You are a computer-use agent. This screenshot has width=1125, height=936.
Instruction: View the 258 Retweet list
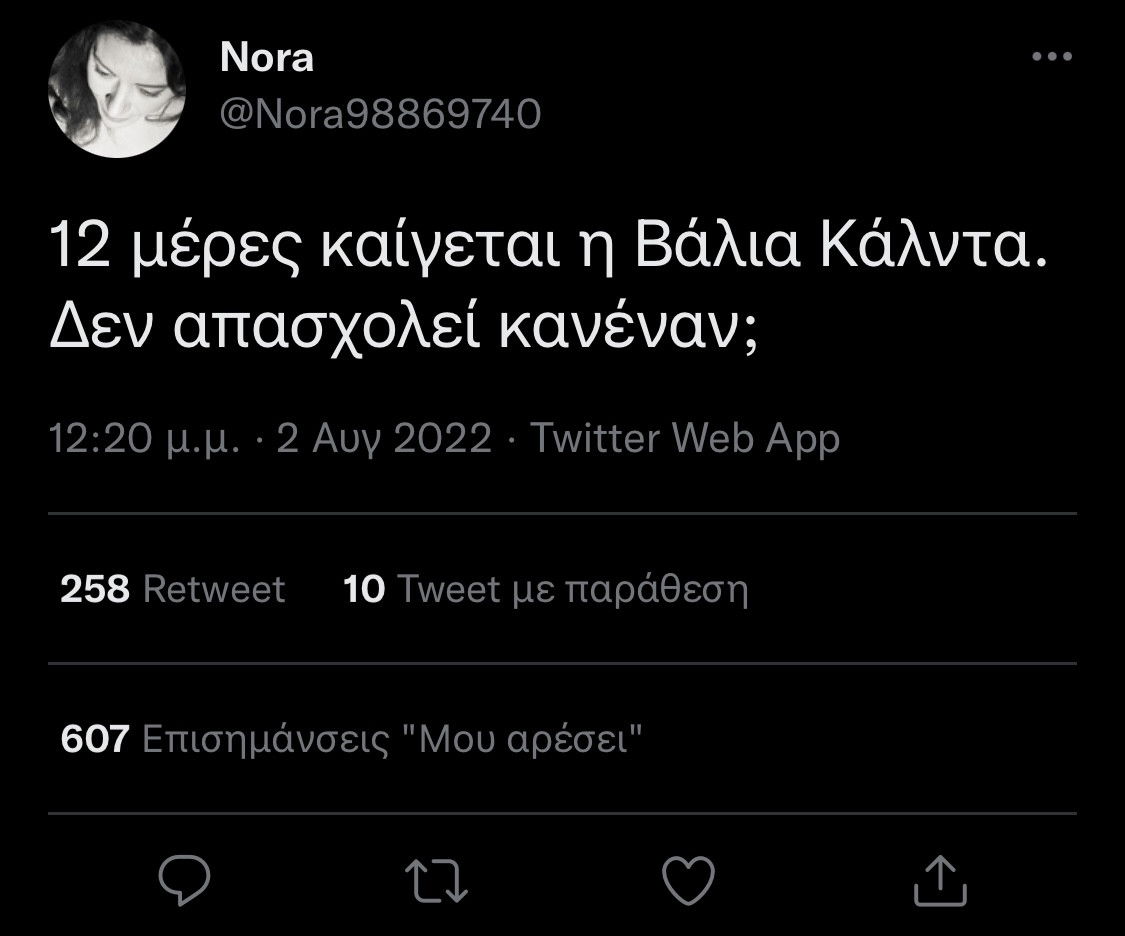[173, 589]
